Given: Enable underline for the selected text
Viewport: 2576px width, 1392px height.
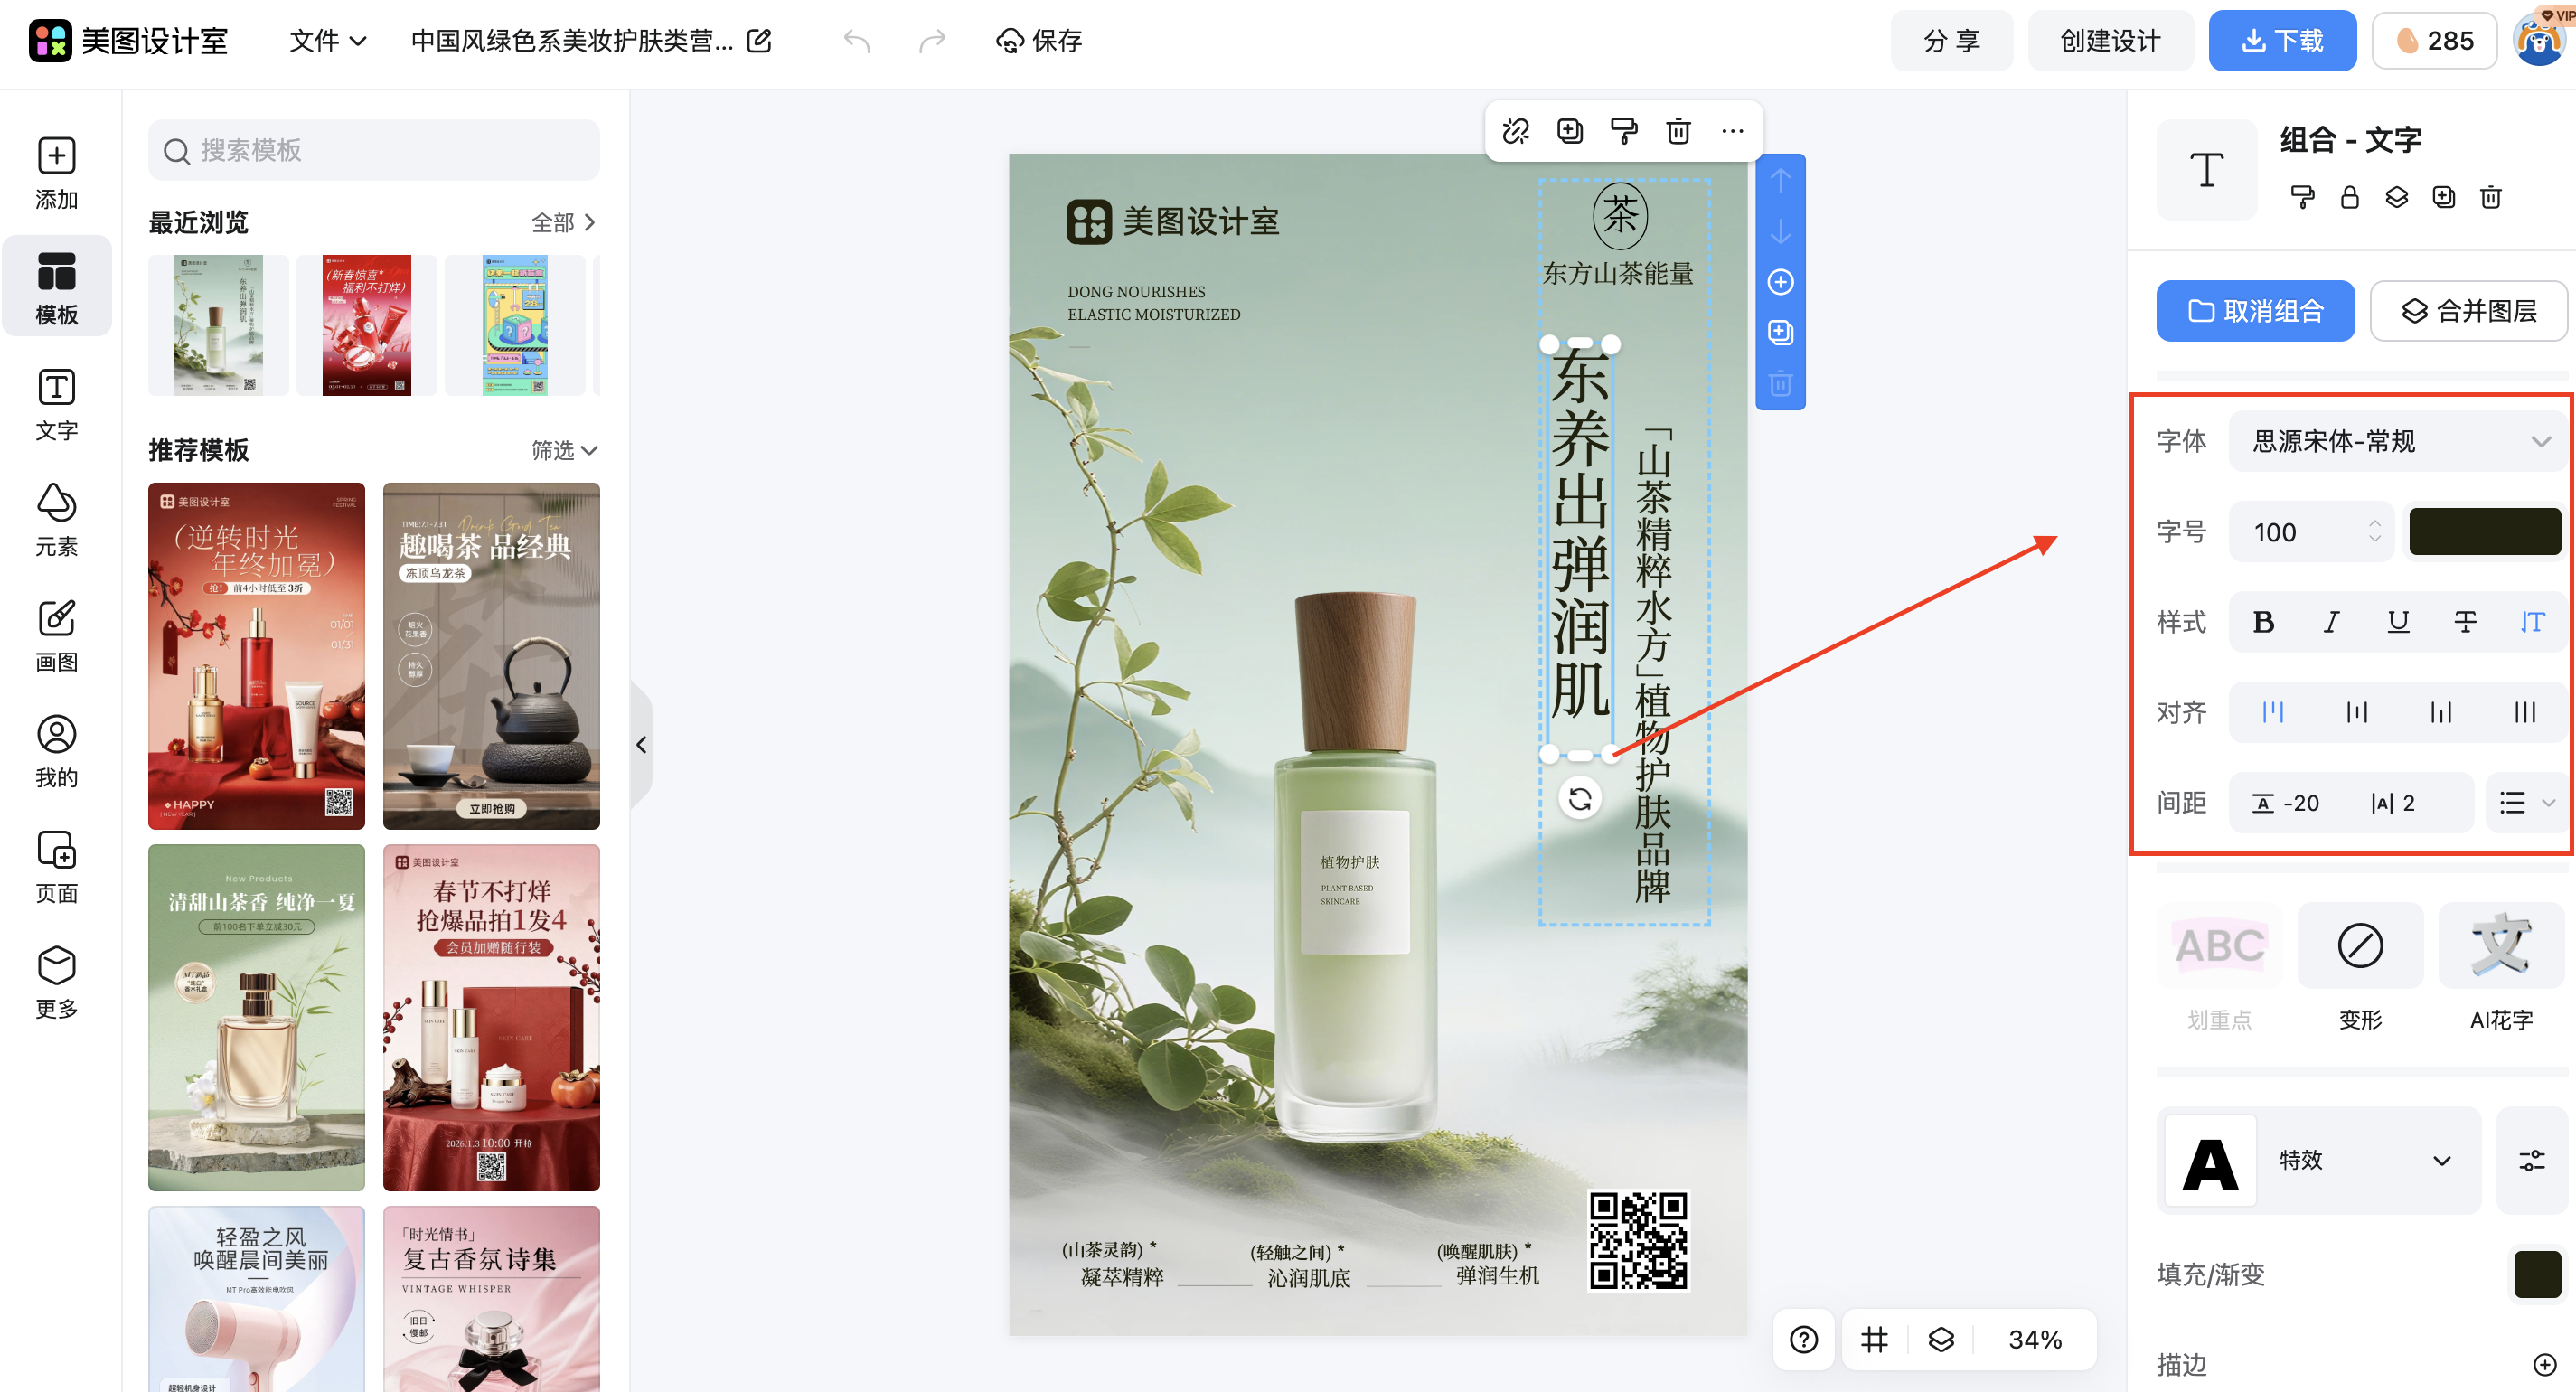Looking at the screenshot, I should pyautogui.click(x=2397, y=621).
